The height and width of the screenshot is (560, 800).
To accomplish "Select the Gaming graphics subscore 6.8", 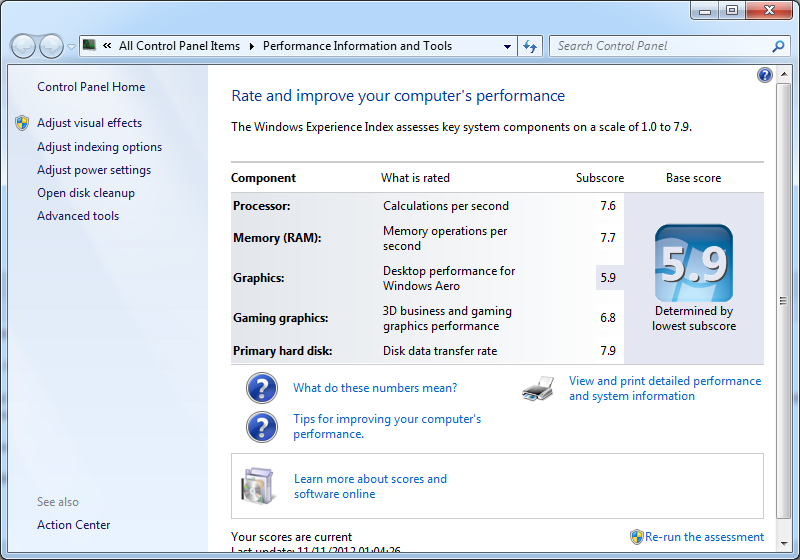I will point(608,318).
